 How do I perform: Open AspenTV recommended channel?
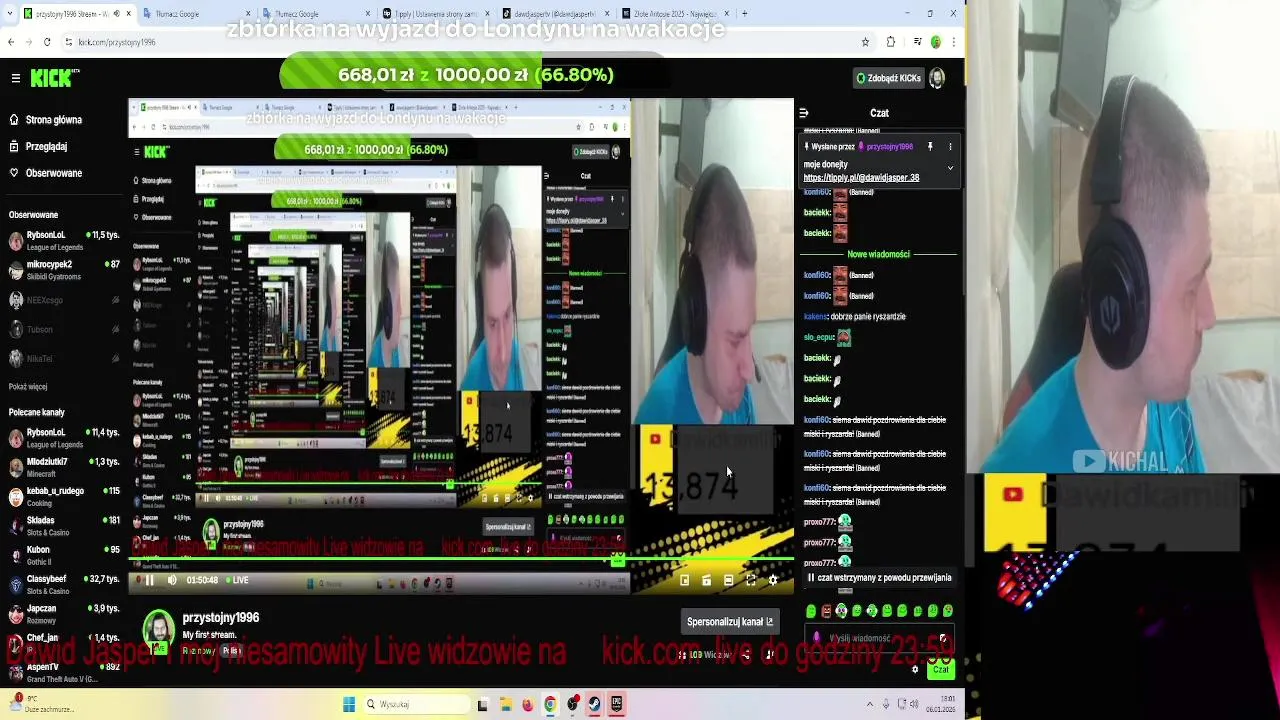coord(64,673)
